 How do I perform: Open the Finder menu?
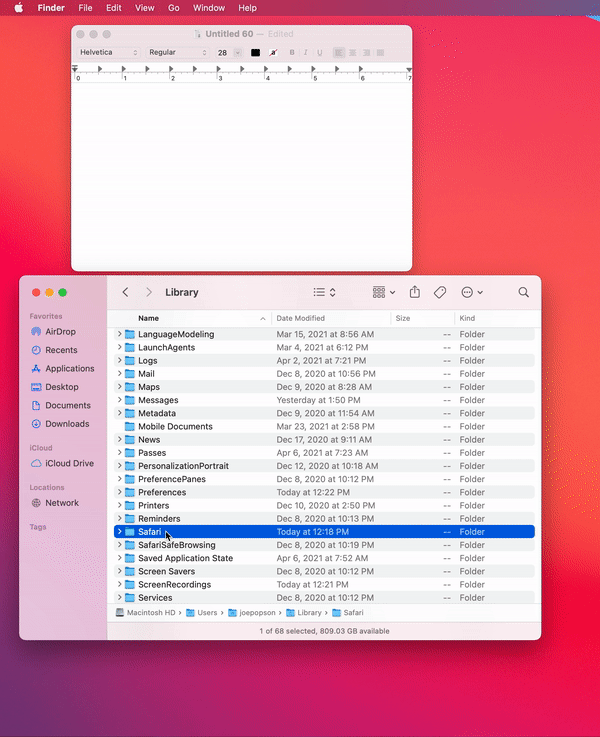coord(51,8)
